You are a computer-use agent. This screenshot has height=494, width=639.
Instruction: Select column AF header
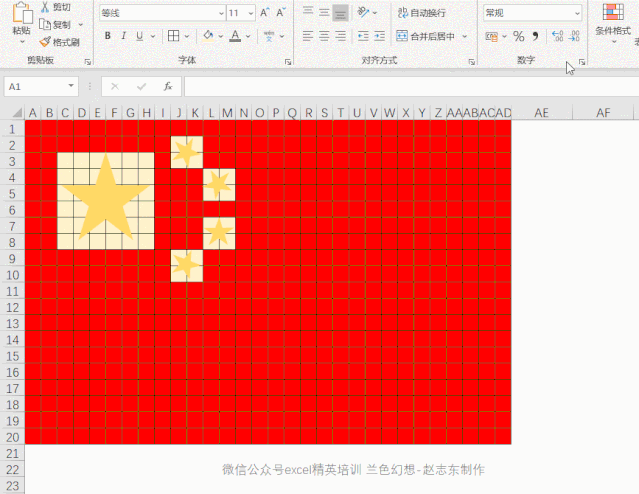point(603,112)
